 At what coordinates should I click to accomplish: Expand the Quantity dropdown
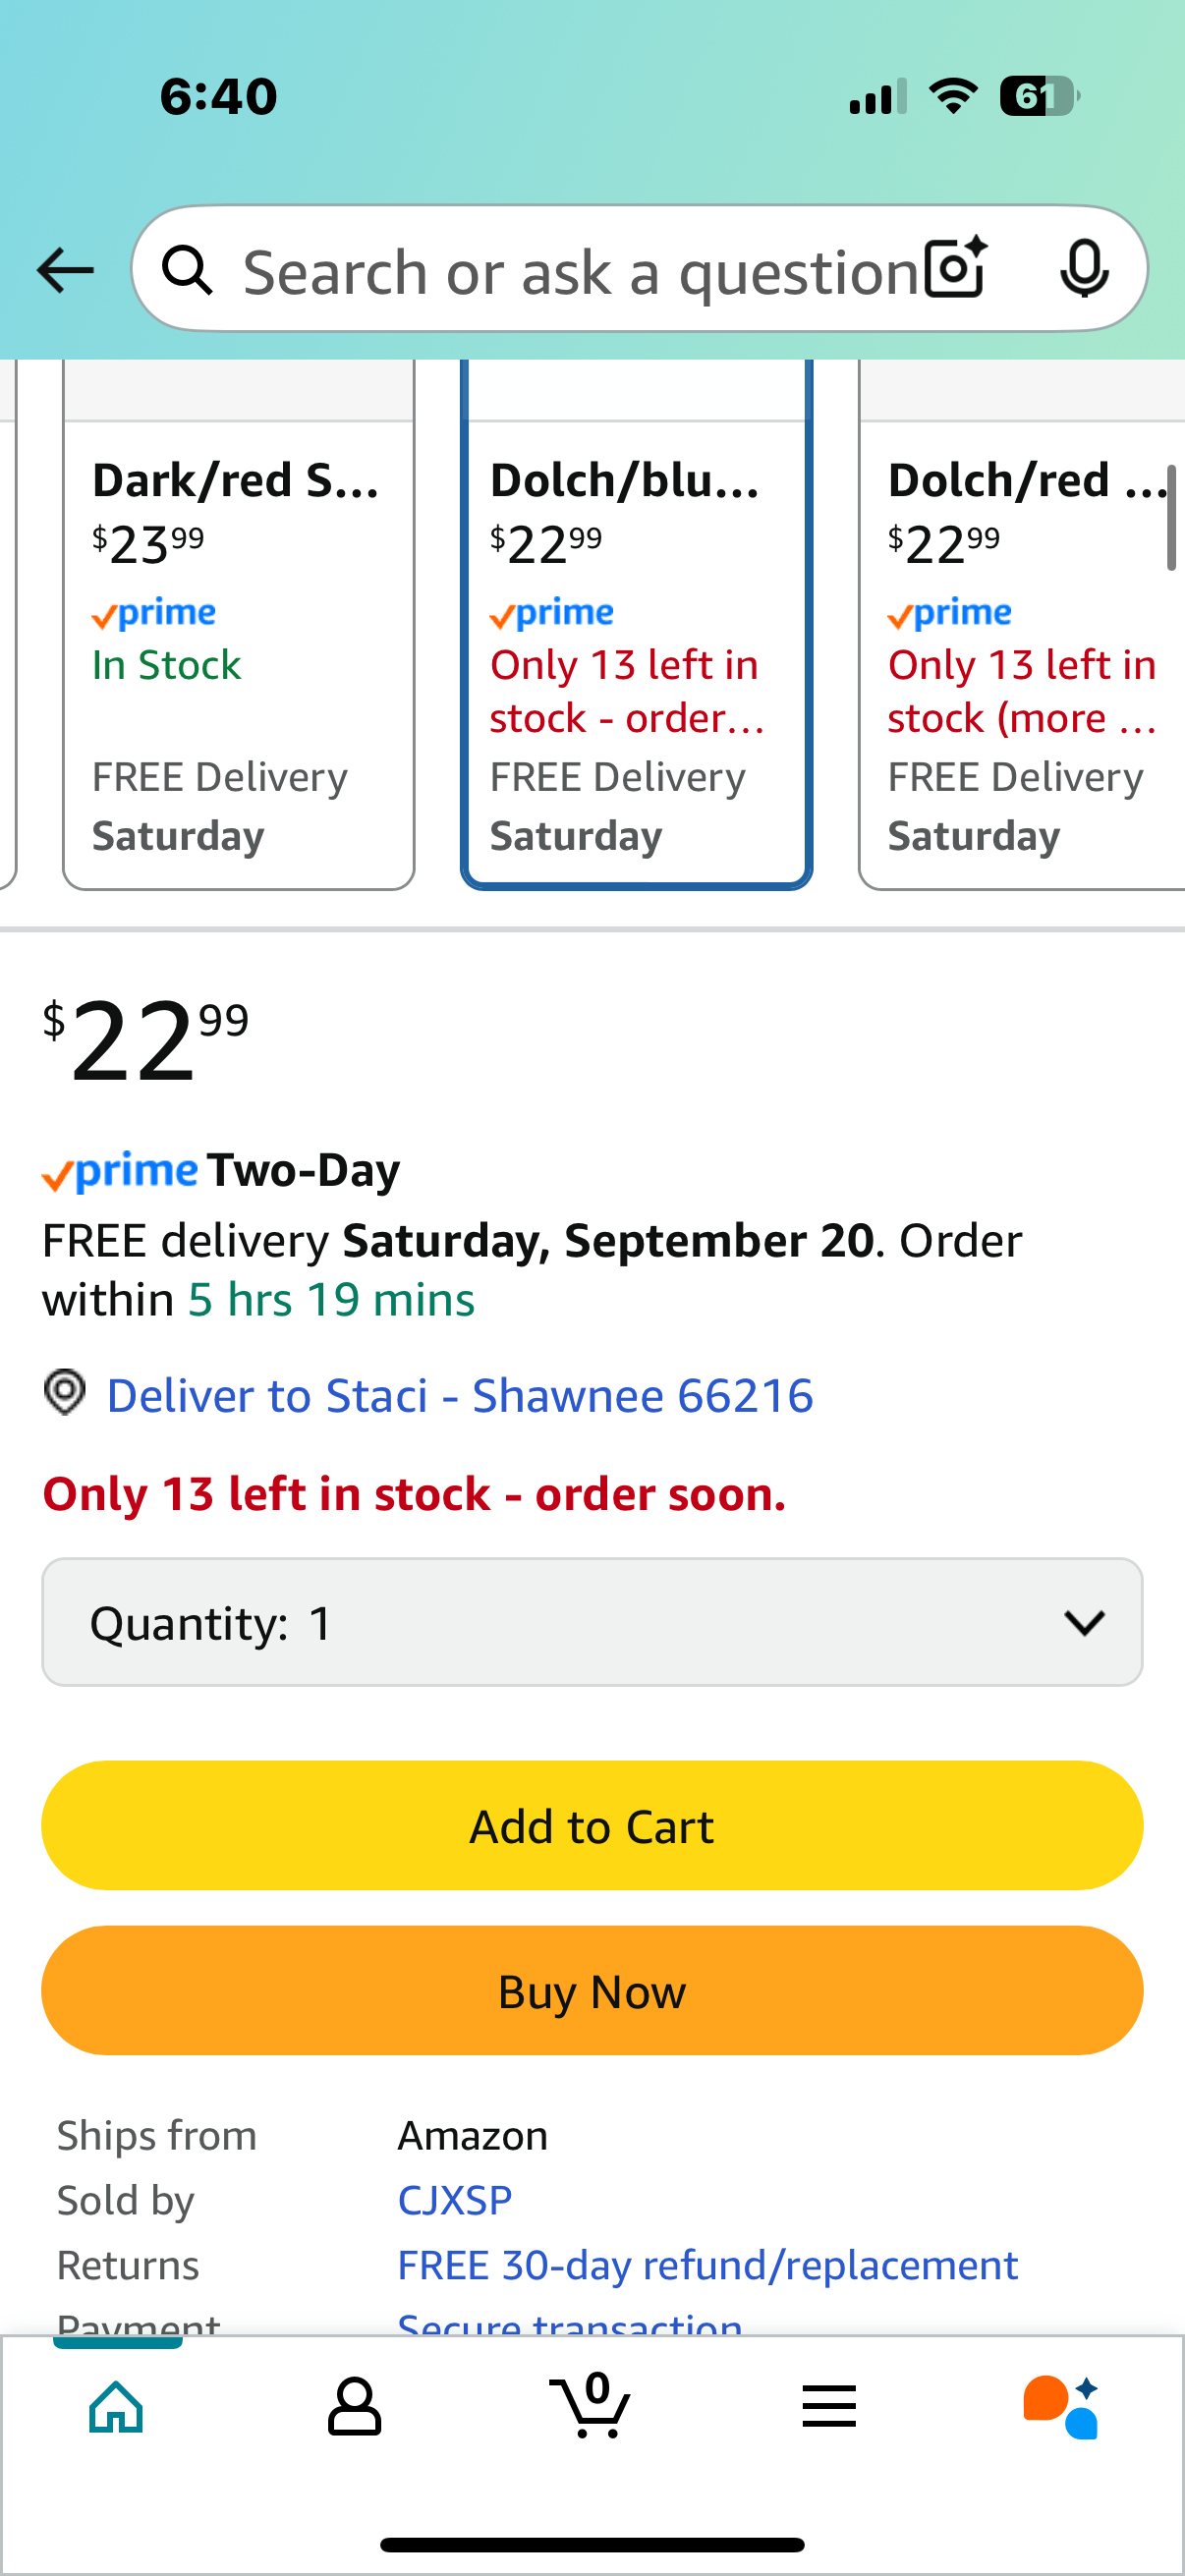pos(592,1622)
